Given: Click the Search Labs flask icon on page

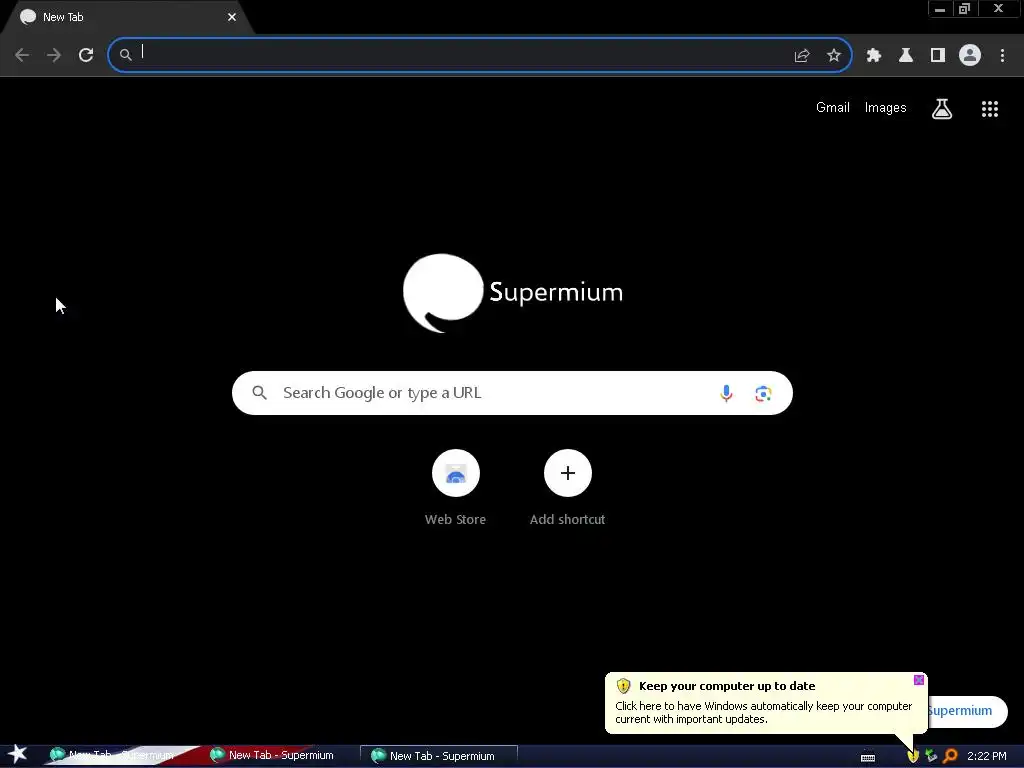Looking at the screenshot, I should pos(942,109).
